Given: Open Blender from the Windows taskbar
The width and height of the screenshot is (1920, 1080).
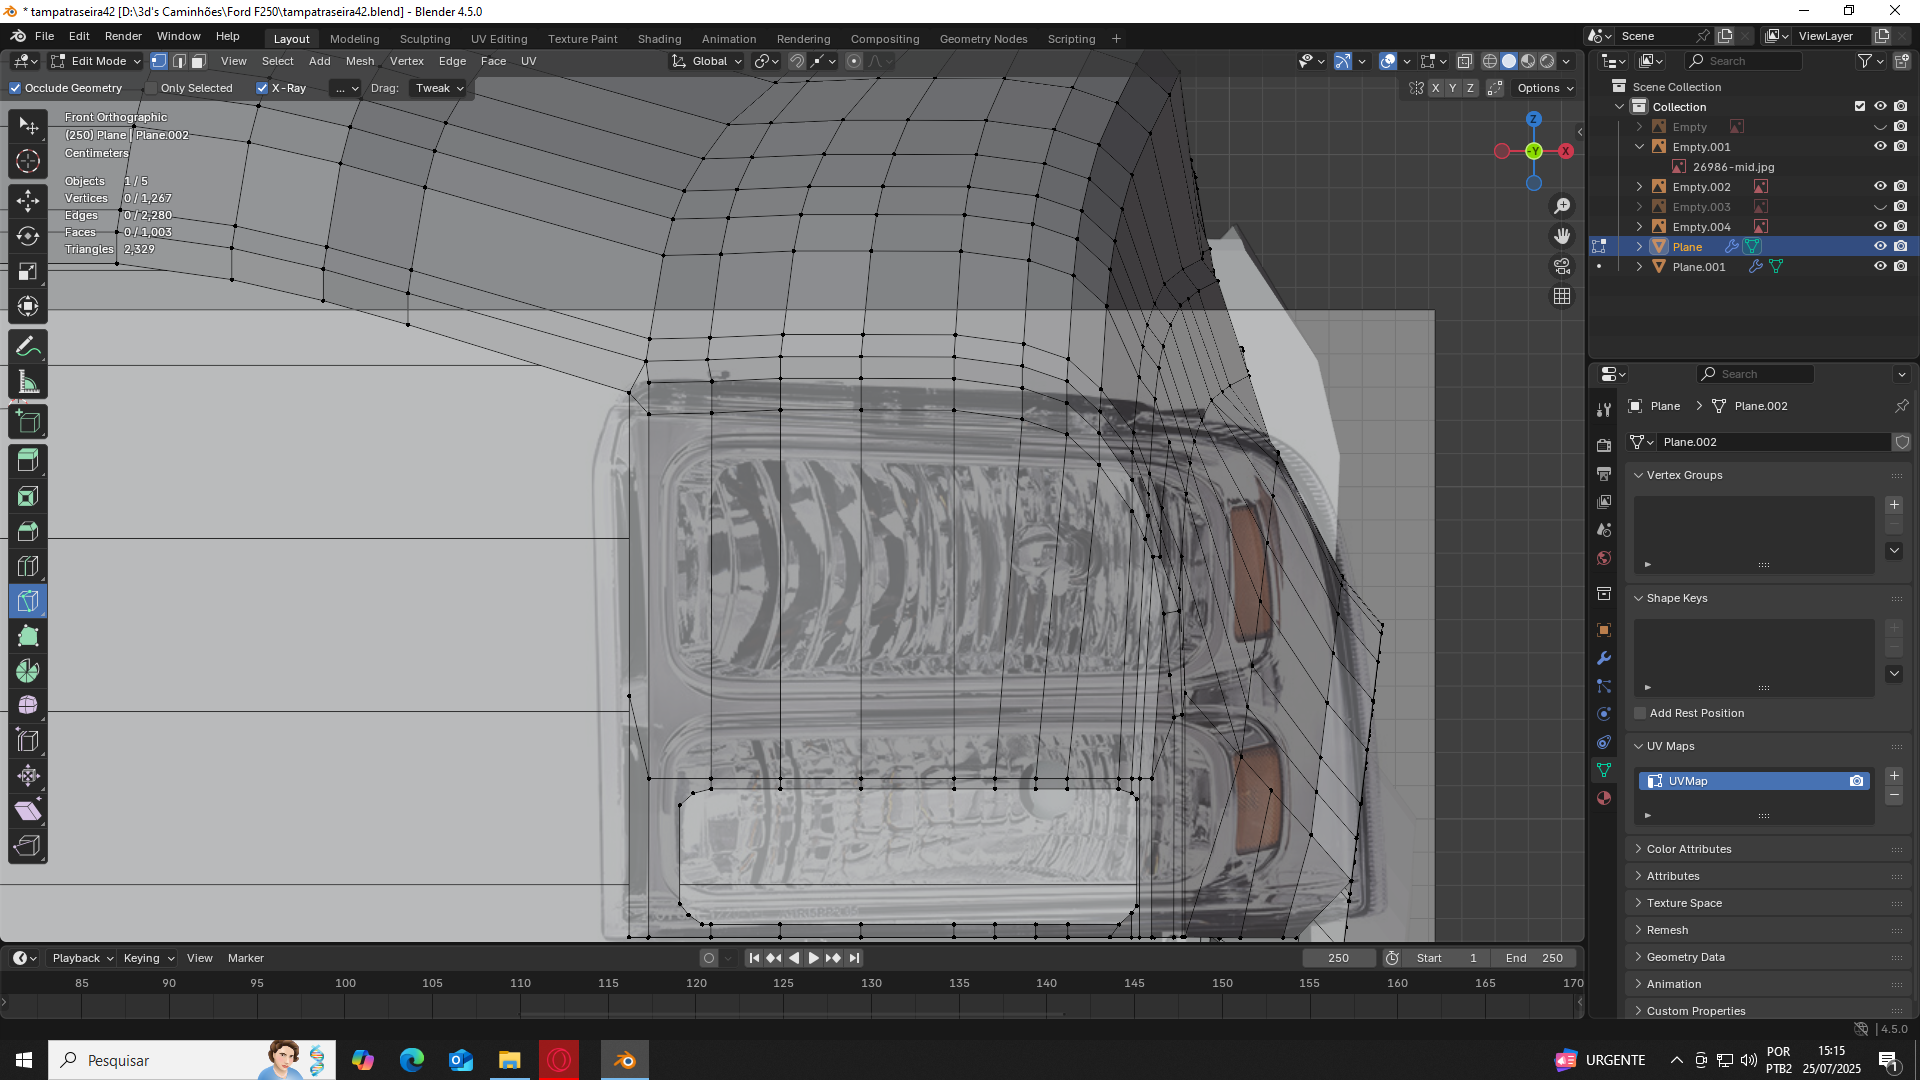Looking at the screenshot, I should click(625, 1060).
